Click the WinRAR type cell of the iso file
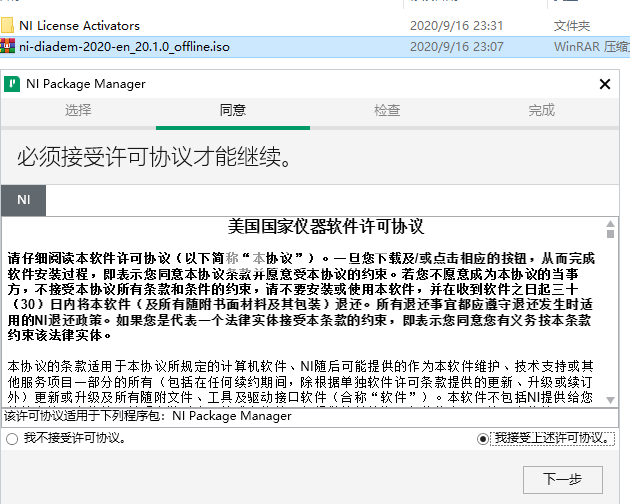 pos(592,47)
